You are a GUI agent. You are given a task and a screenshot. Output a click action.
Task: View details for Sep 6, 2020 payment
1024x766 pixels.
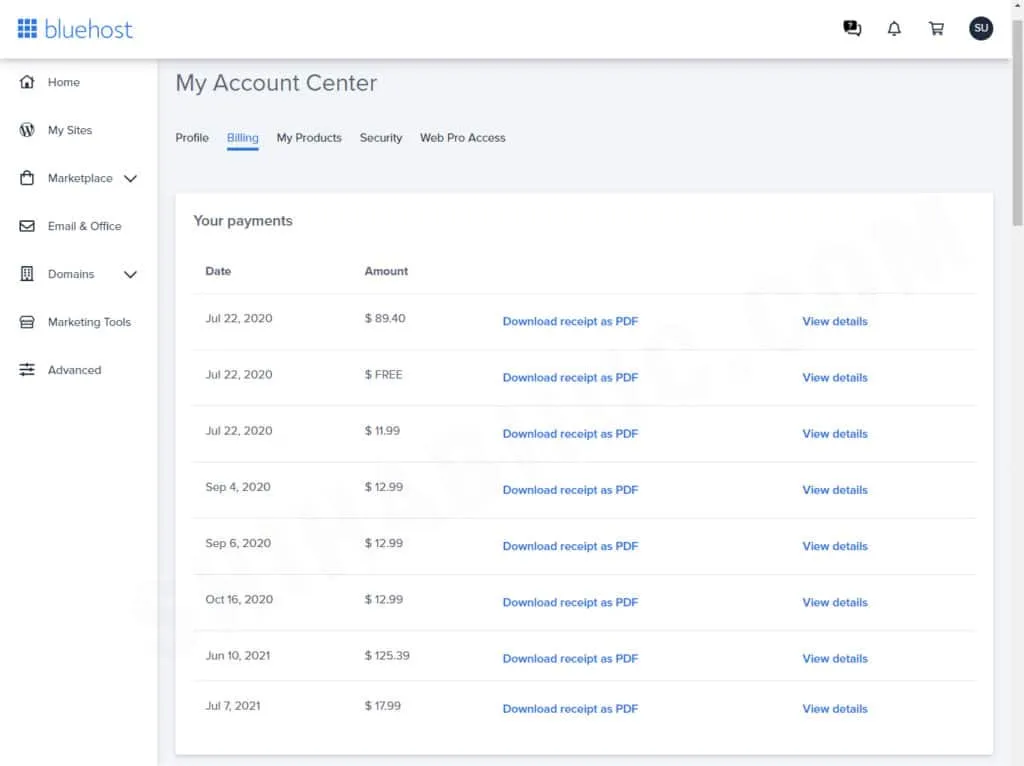(835, 546)
